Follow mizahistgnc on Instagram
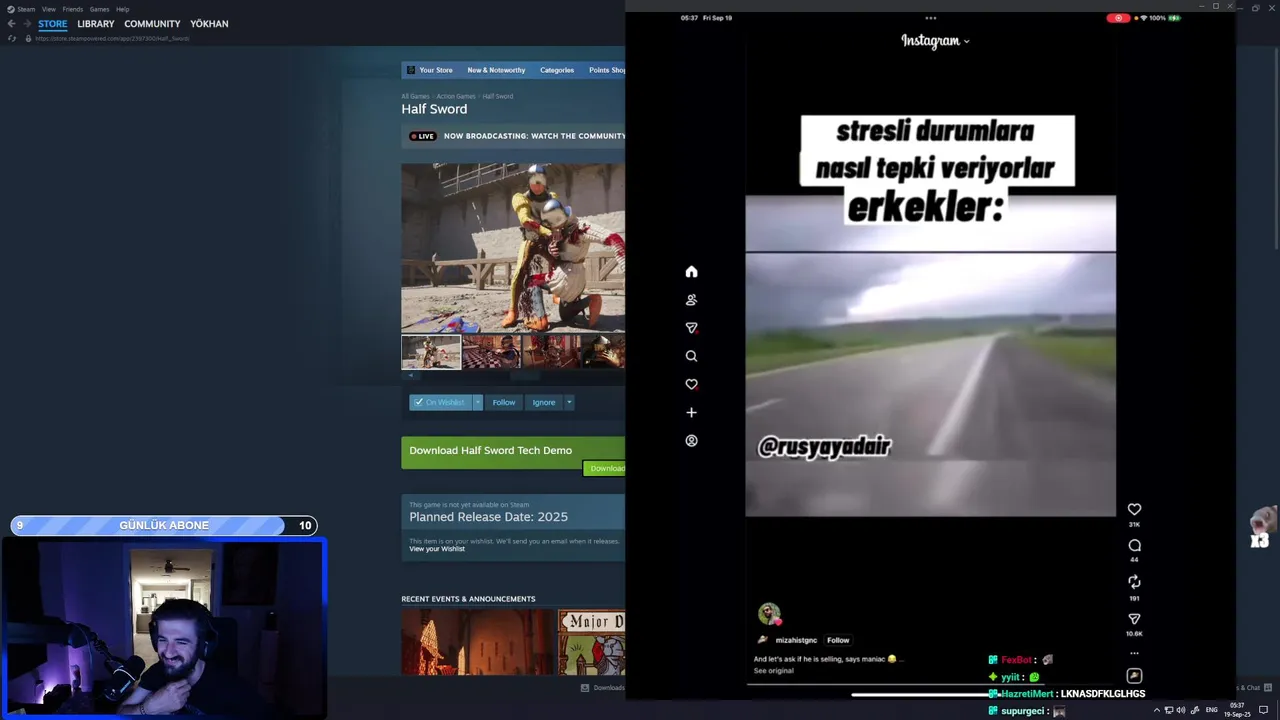The width and height of the screenshot is (1280, 720). pos(838,640)
